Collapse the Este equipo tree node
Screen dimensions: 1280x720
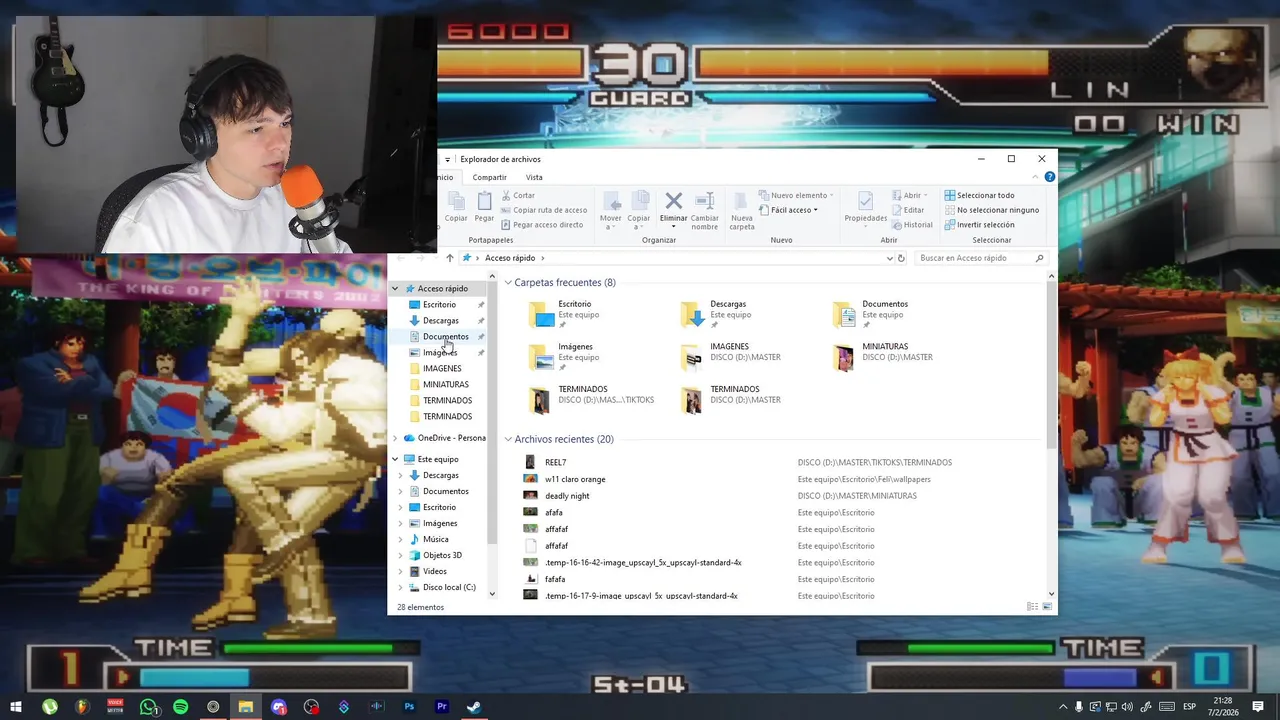click(395, 459)
